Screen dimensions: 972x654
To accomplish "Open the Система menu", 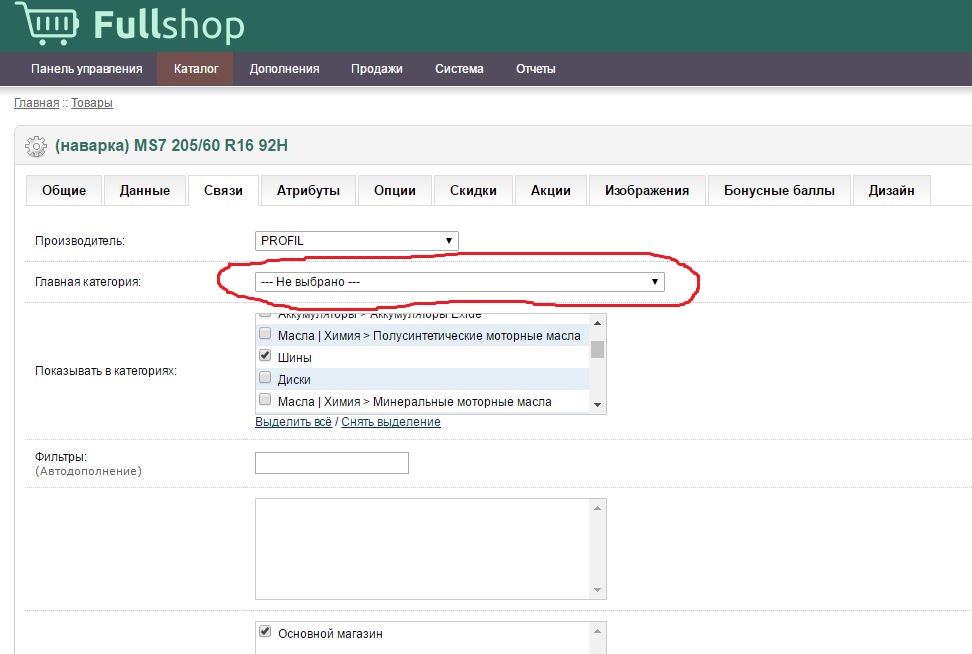I will (459, 69).
